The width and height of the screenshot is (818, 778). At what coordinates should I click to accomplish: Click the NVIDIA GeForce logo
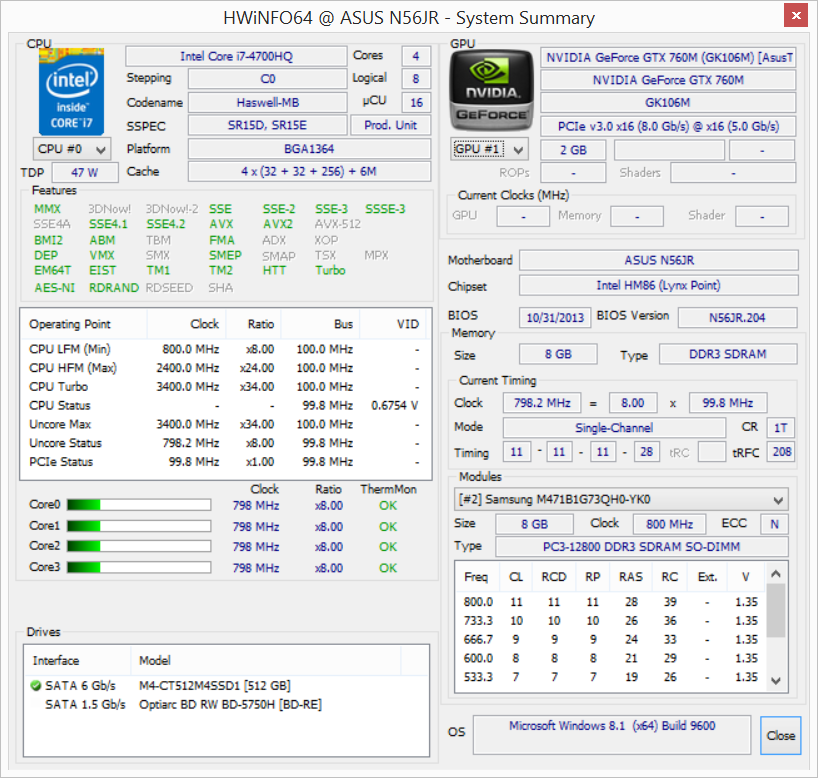tap(491, 90)
